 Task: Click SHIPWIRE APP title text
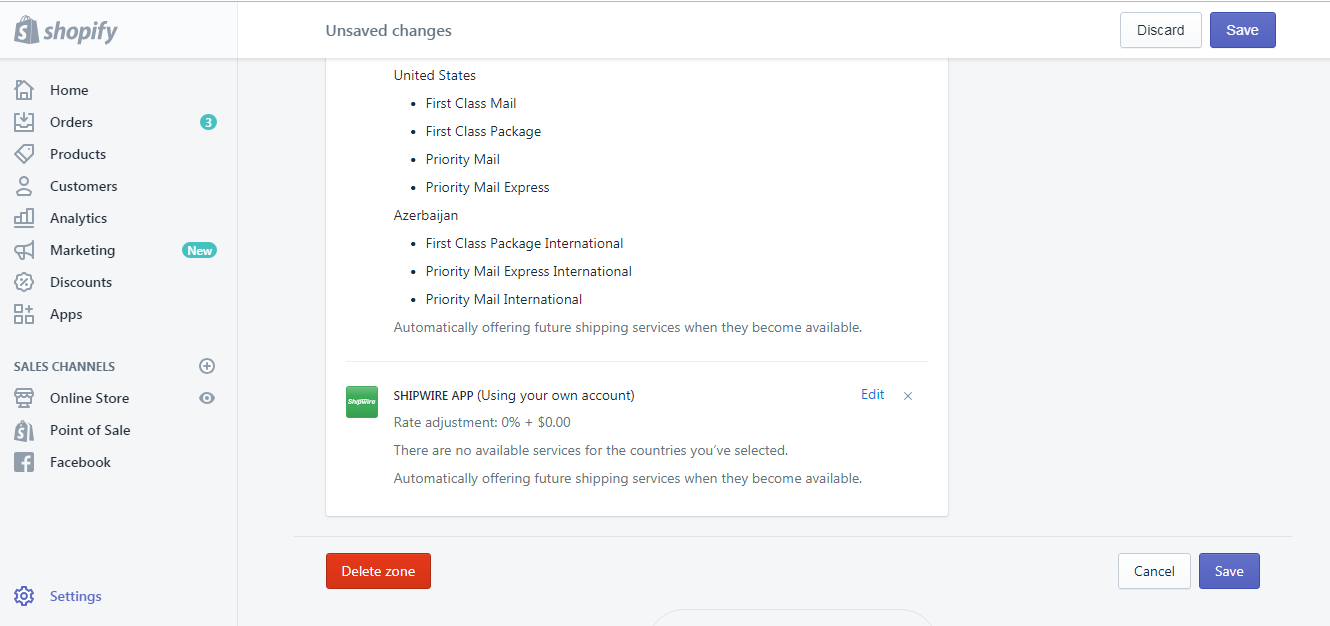pos(434,395)
